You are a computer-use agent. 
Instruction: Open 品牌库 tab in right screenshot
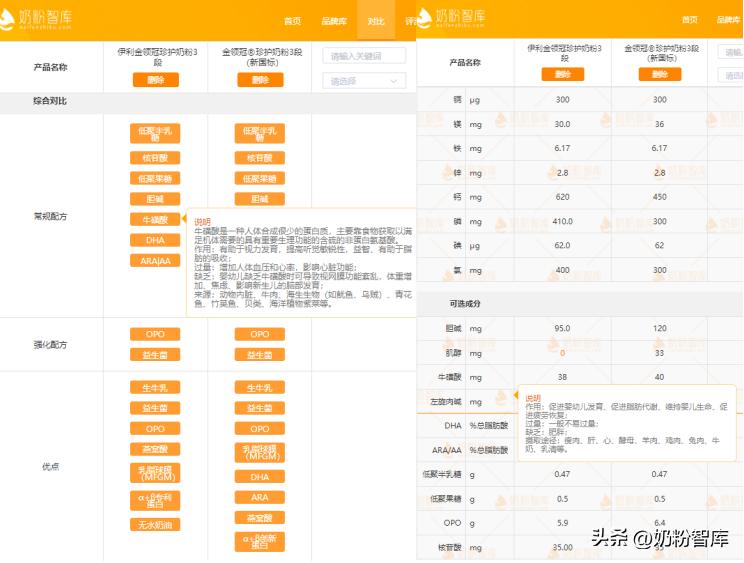click(728, 19)
